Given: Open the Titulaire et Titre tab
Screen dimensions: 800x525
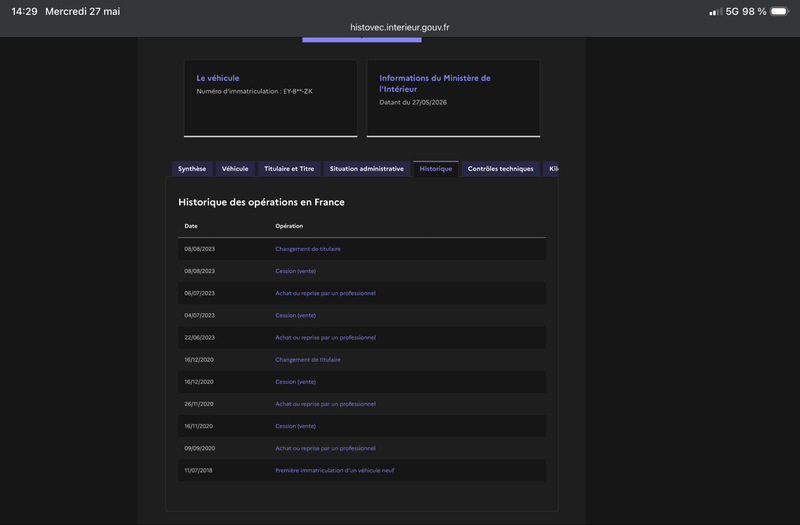Looking at the screenshot, I should 289,169.
